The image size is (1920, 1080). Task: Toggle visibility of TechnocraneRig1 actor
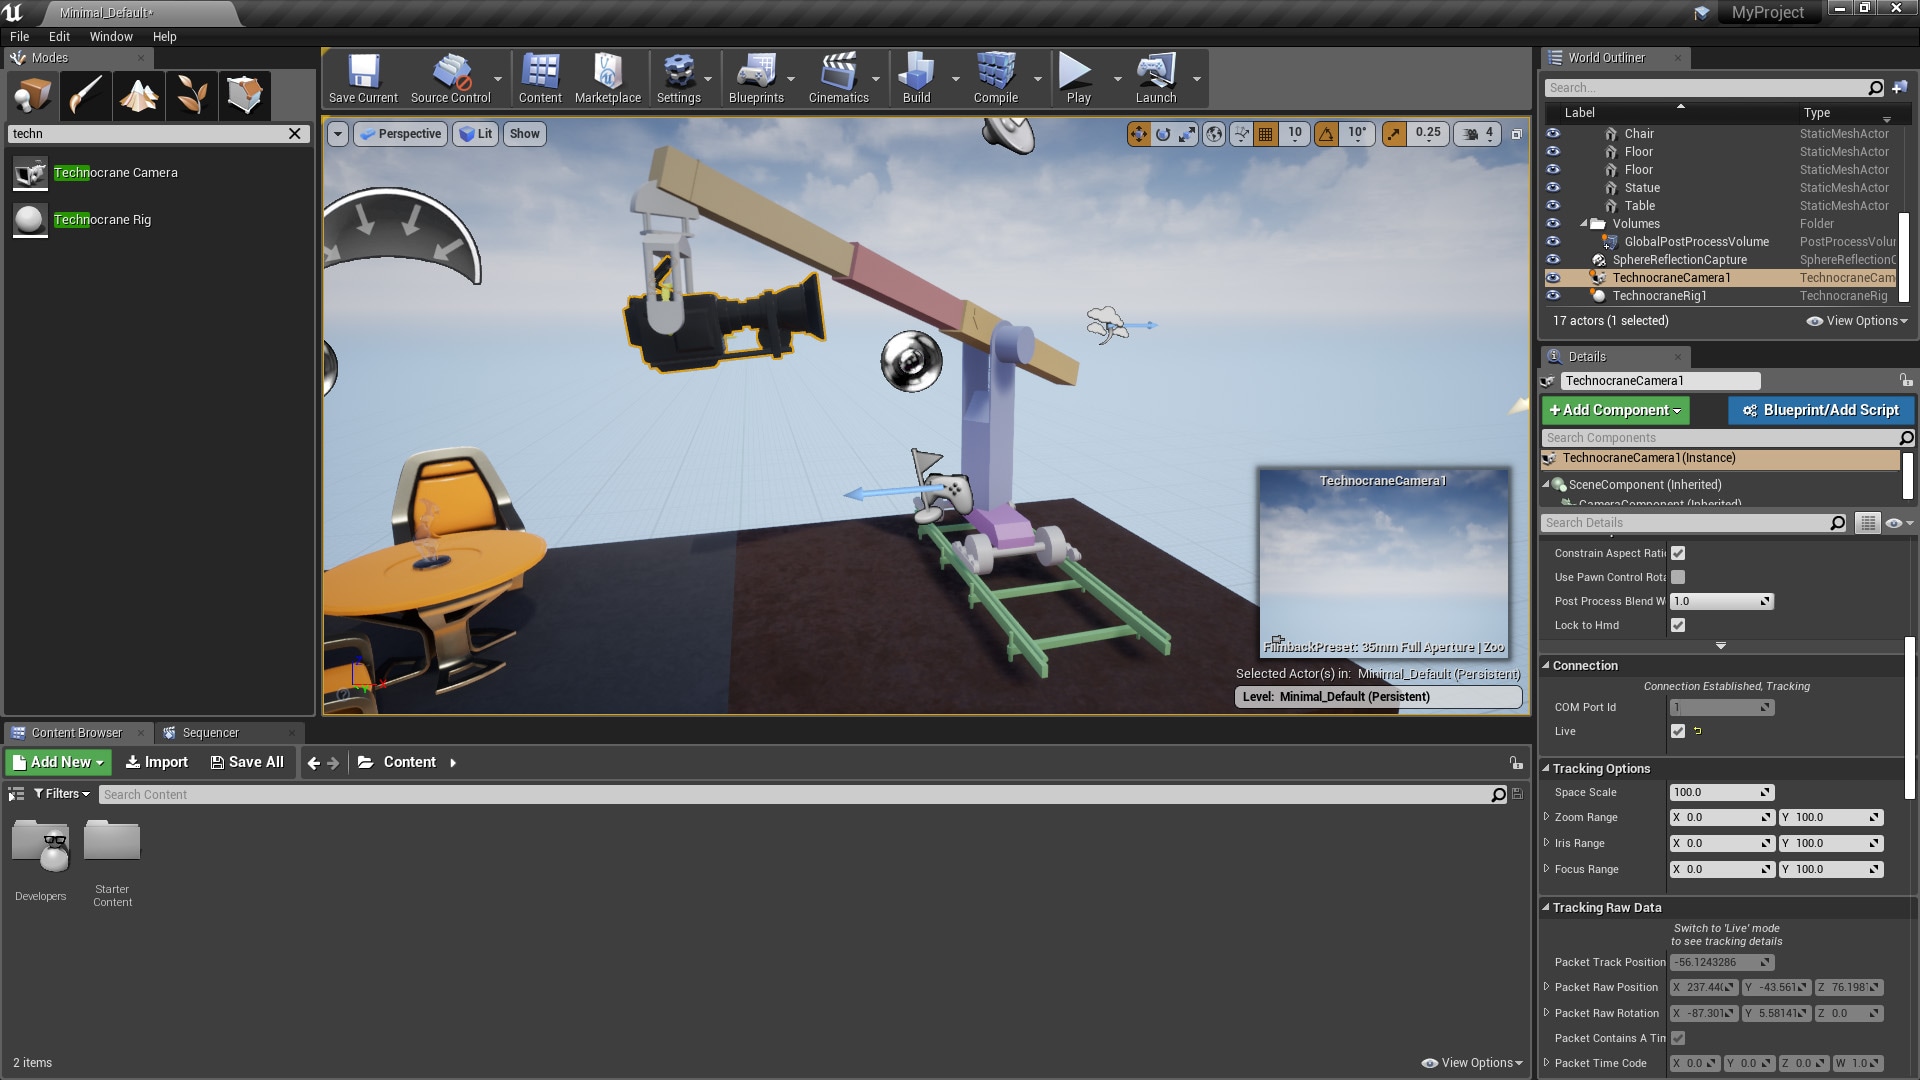1553,296
